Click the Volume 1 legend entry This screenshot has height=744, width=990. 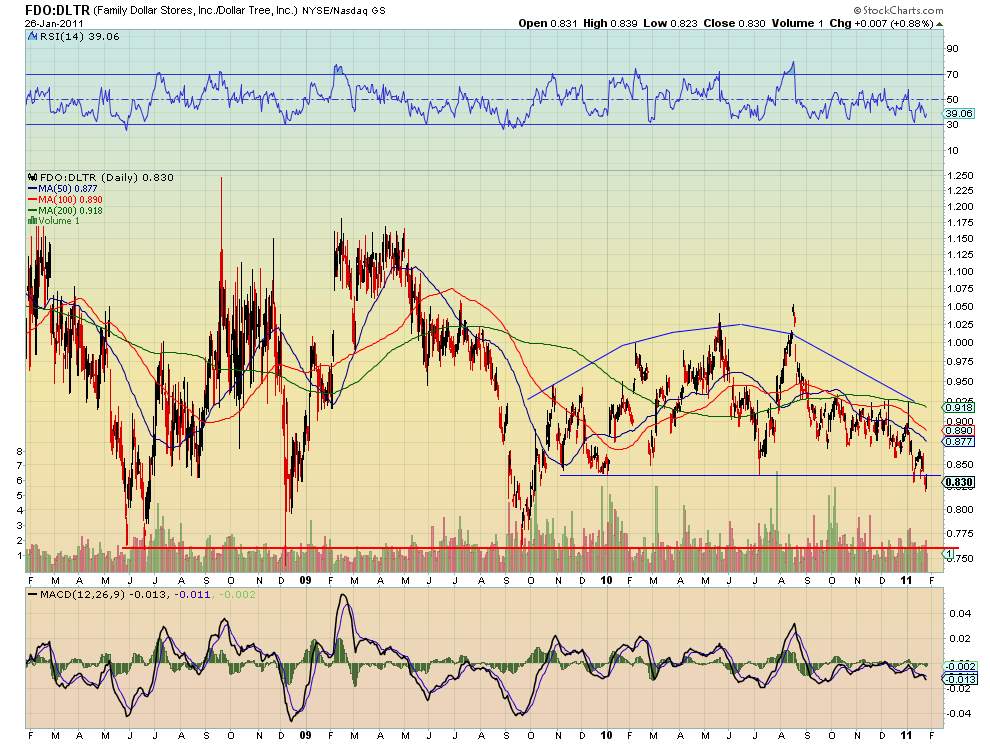point(59,221)
